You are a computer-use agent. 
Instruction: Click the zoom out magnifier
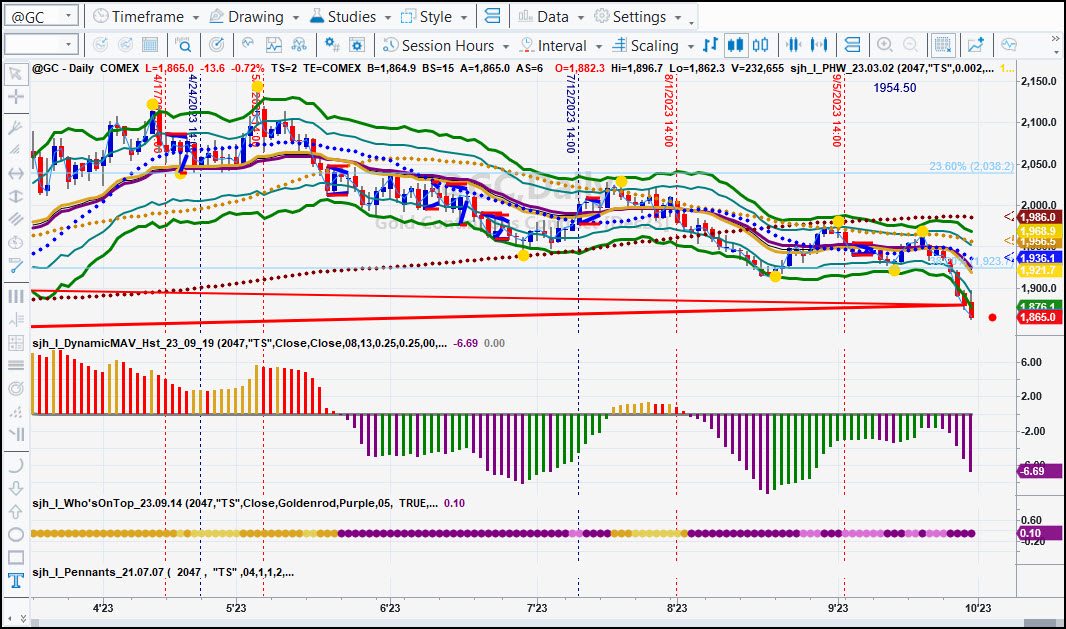click(910, 46)
